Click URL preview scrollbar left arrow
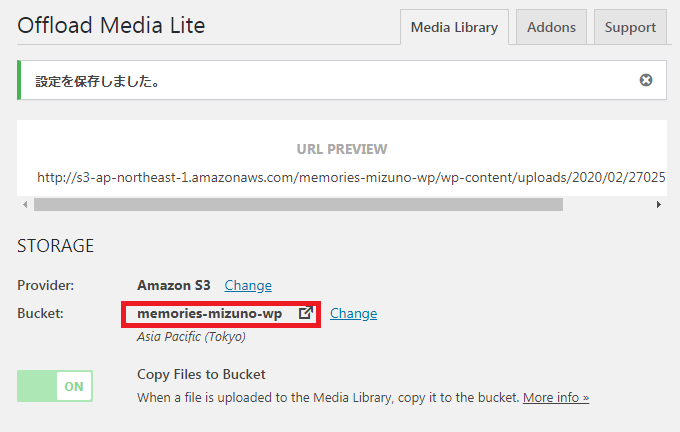 point(25,204)
